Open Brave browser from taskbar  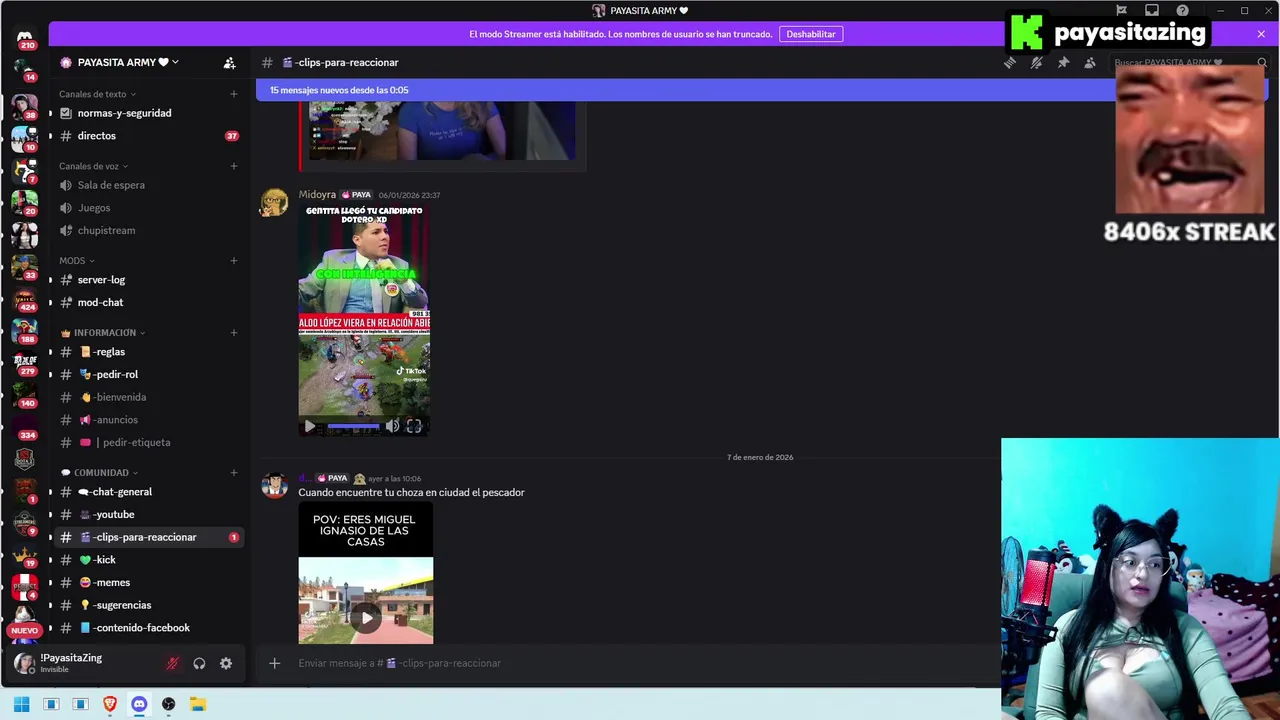tap(110, 704)
